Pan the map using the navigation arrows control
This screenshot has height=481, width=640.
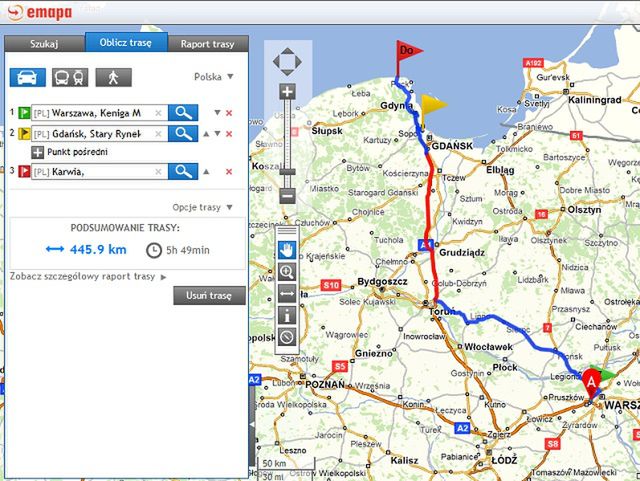point(287,62)
